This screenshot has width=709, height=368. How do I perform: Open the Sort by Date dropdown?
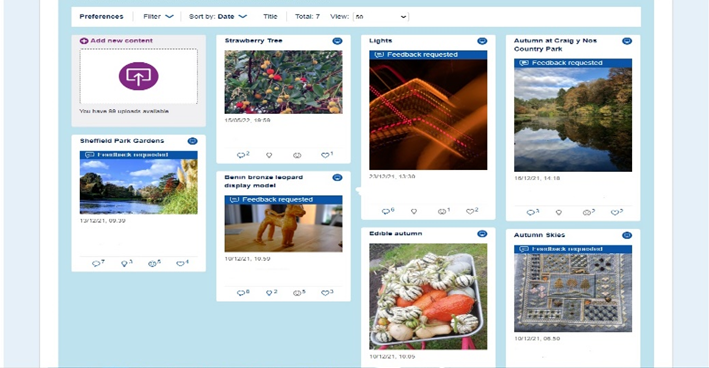coord(218,16)
